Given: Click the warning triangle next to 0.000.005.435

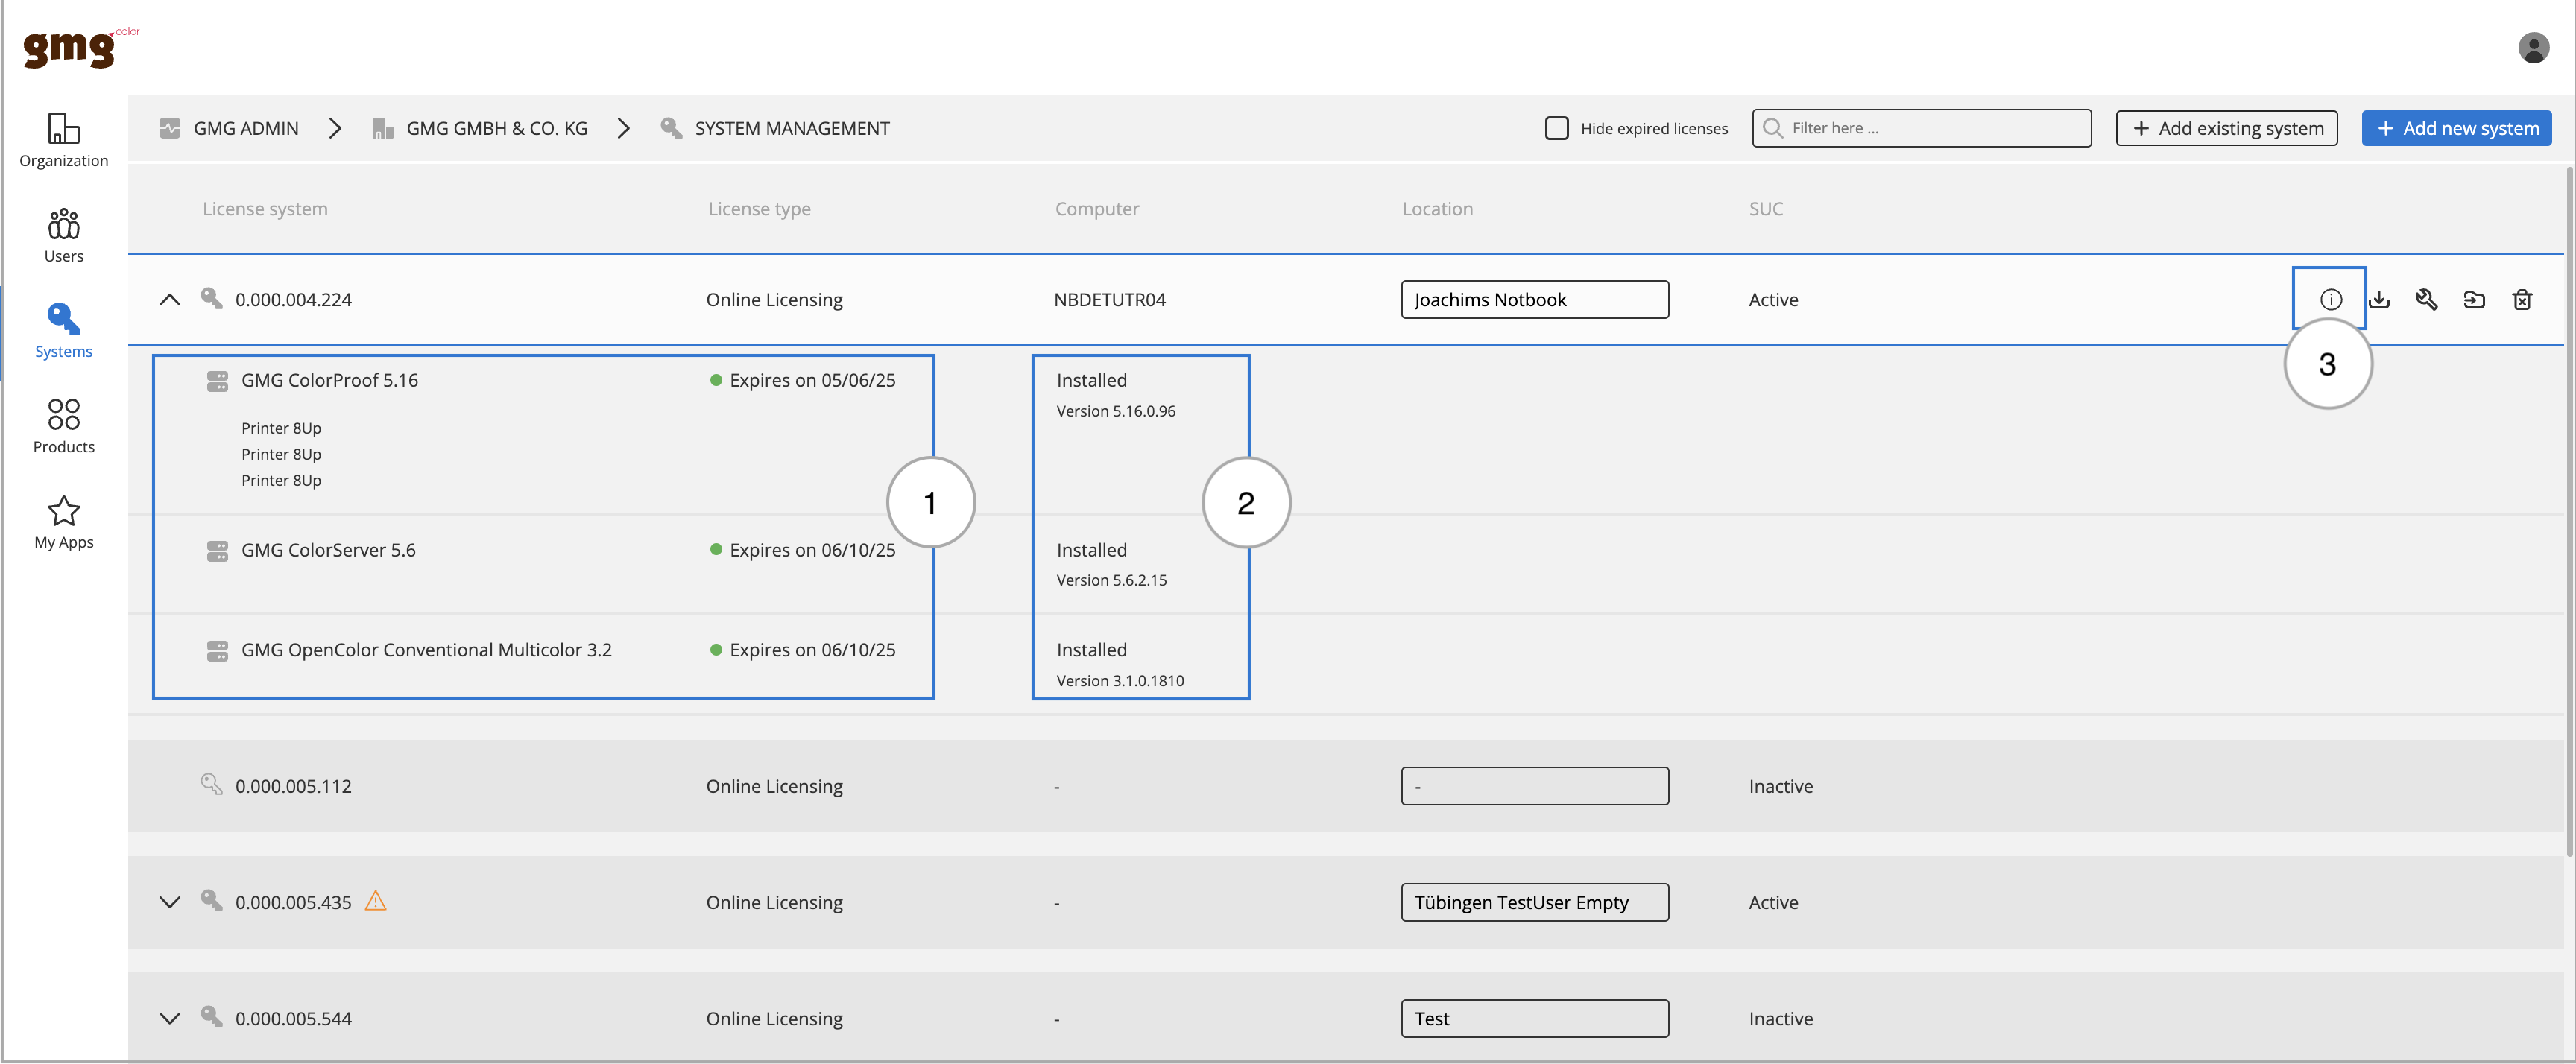Looking at the screenshot, I should coord(375,901).
